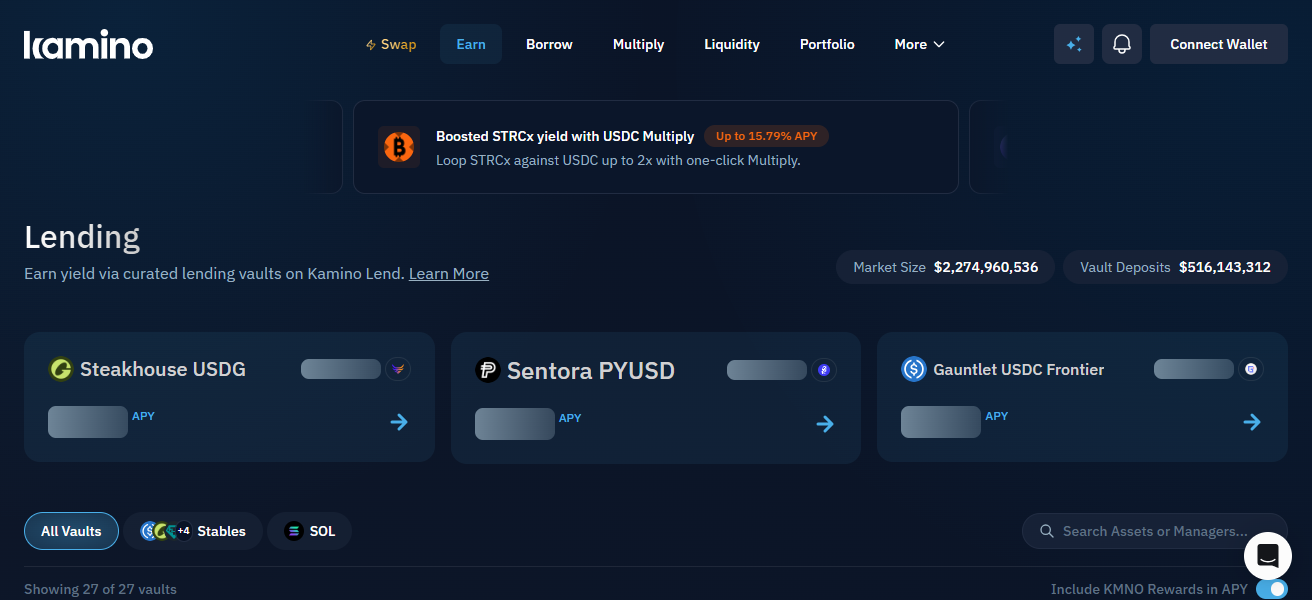Open the Multiply page
This screenshot has width=1312, height=600.
click(638, 44)
